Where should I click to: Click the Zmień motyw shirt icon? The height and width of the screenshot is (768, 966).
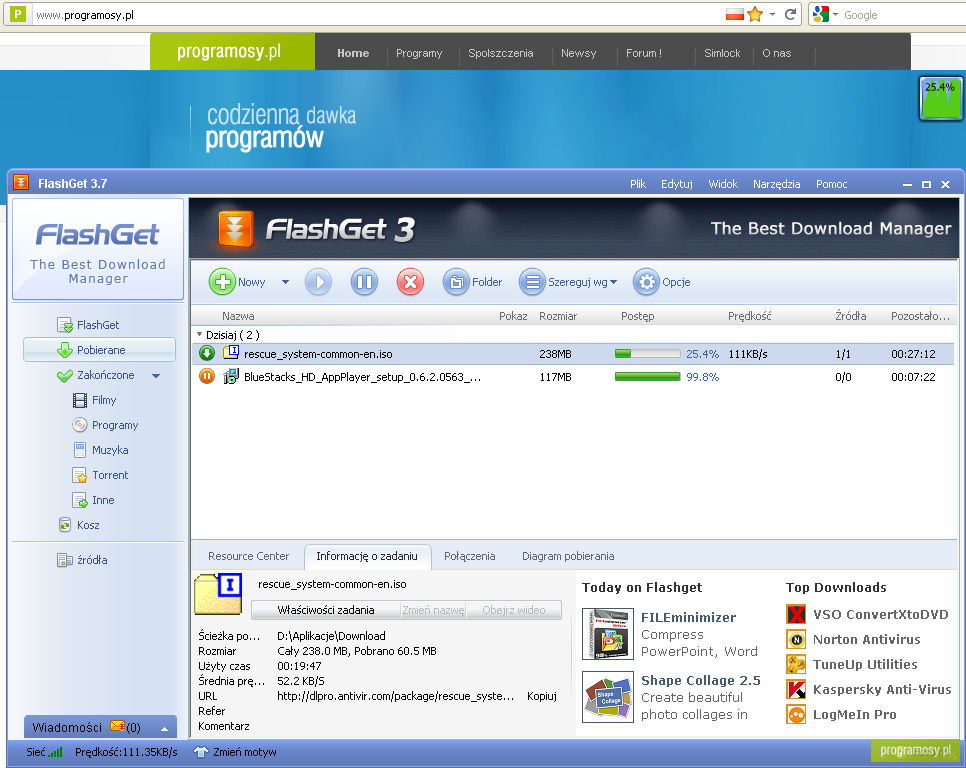[200, 752]
